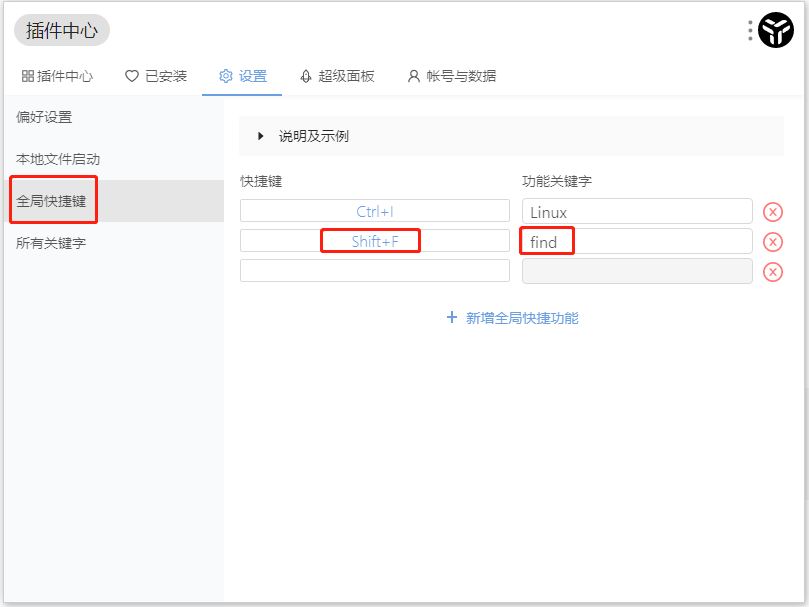Open the three-dot overflow menu
The height and width of the screenshot is (607, 809).
(748, 29)
